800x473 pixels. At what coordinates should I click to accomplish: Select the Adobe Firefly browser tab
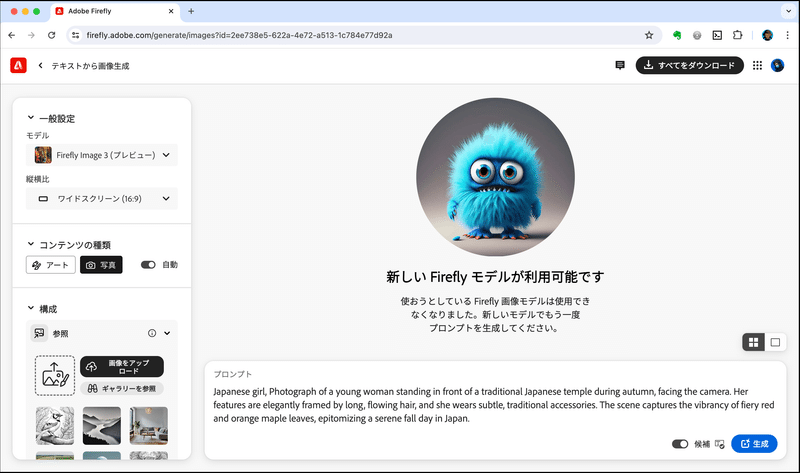click(x=115, y=11)
